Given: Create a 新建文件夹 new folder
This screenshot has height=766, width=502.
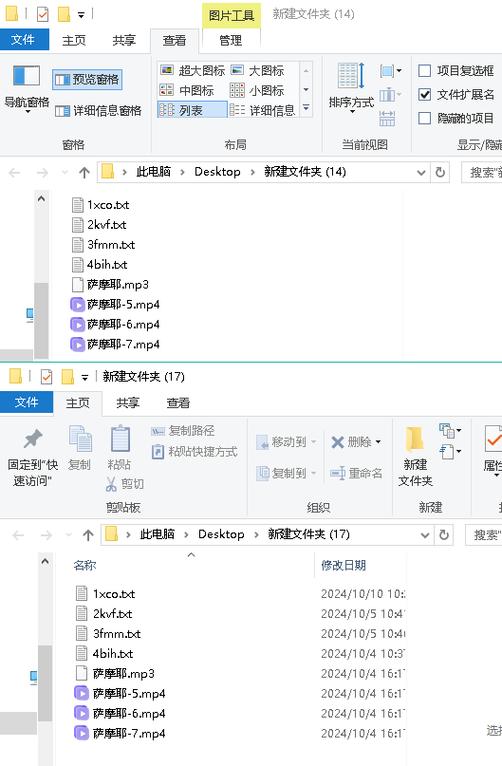Looking at the screenshot, I should (x=415, y=456).
